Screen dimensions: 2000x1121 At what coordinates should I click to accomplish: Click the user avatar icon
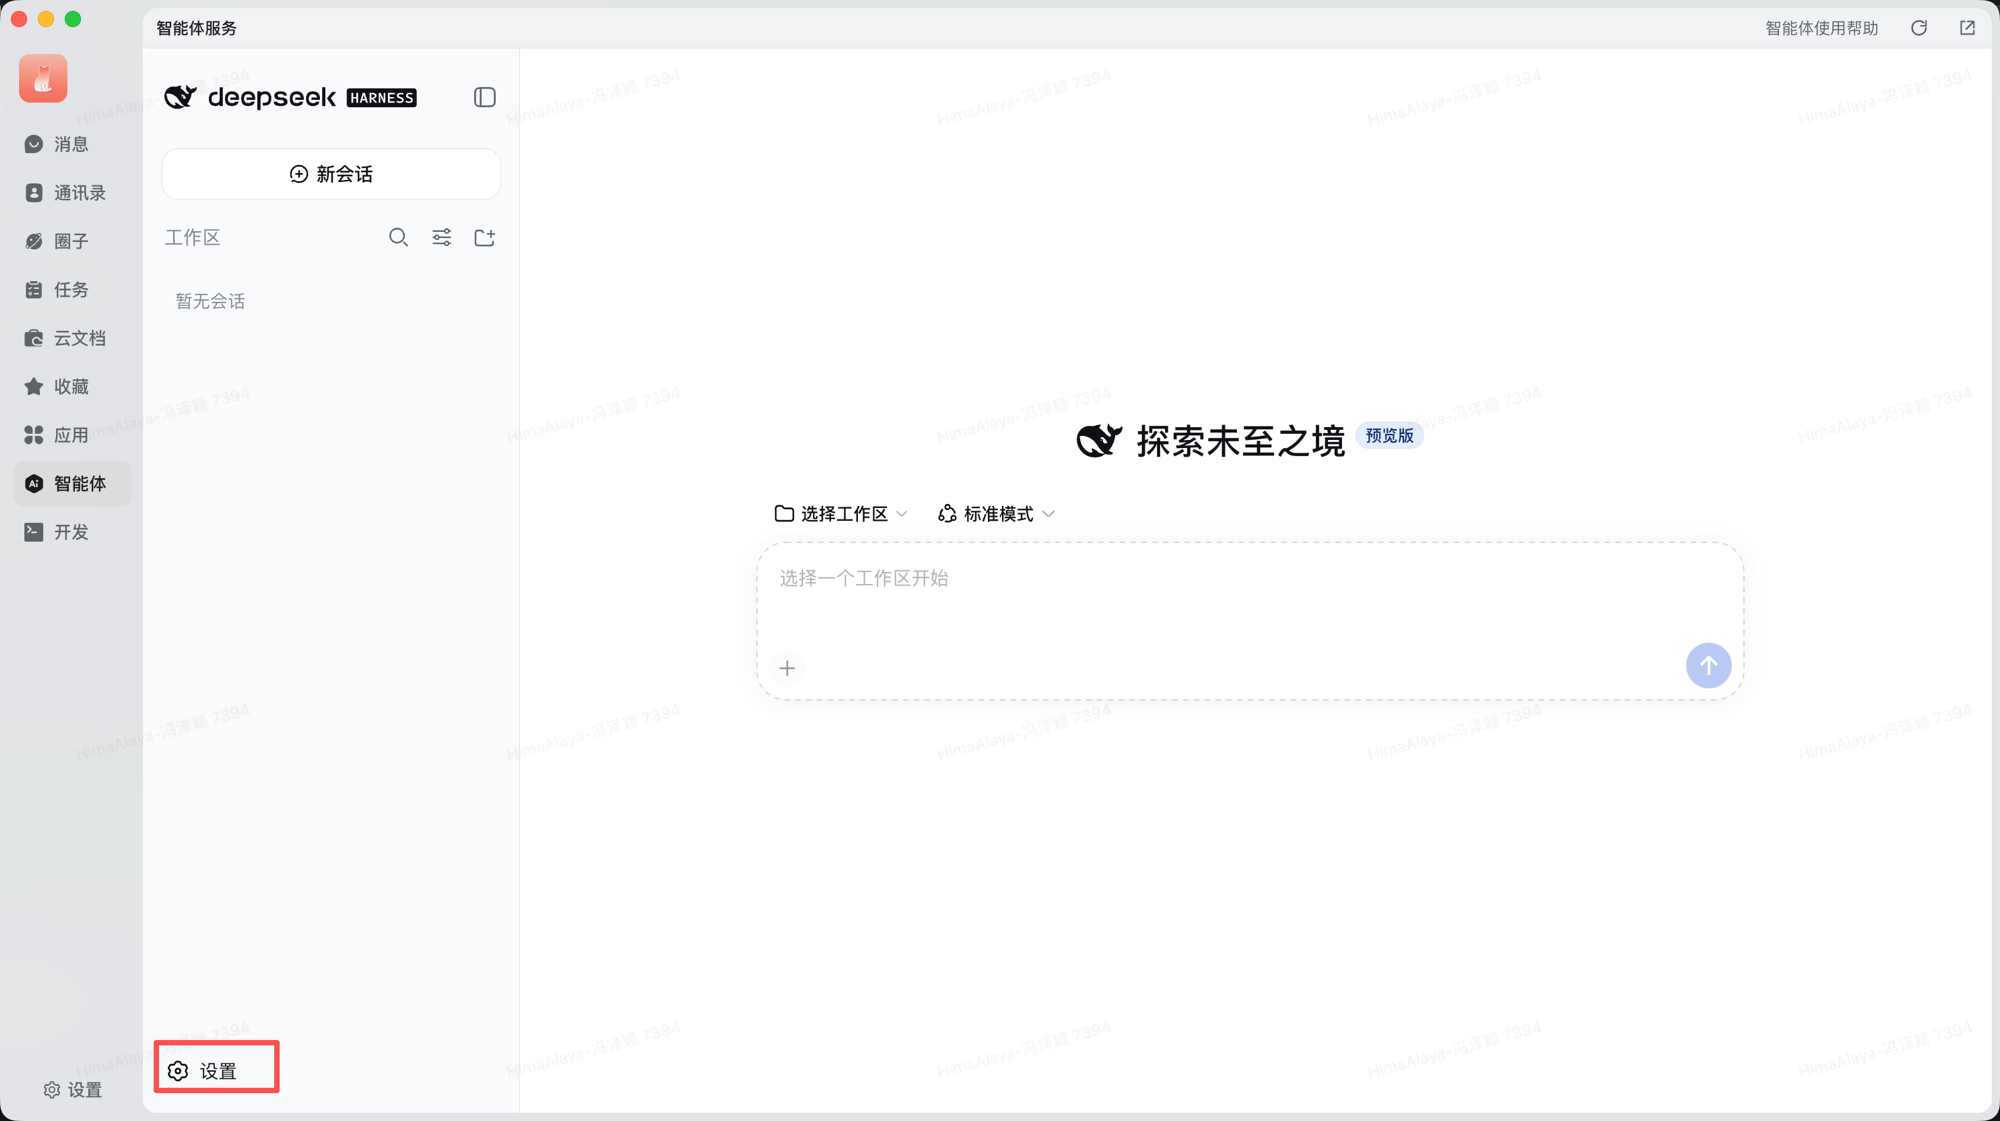tap(43, 78)
